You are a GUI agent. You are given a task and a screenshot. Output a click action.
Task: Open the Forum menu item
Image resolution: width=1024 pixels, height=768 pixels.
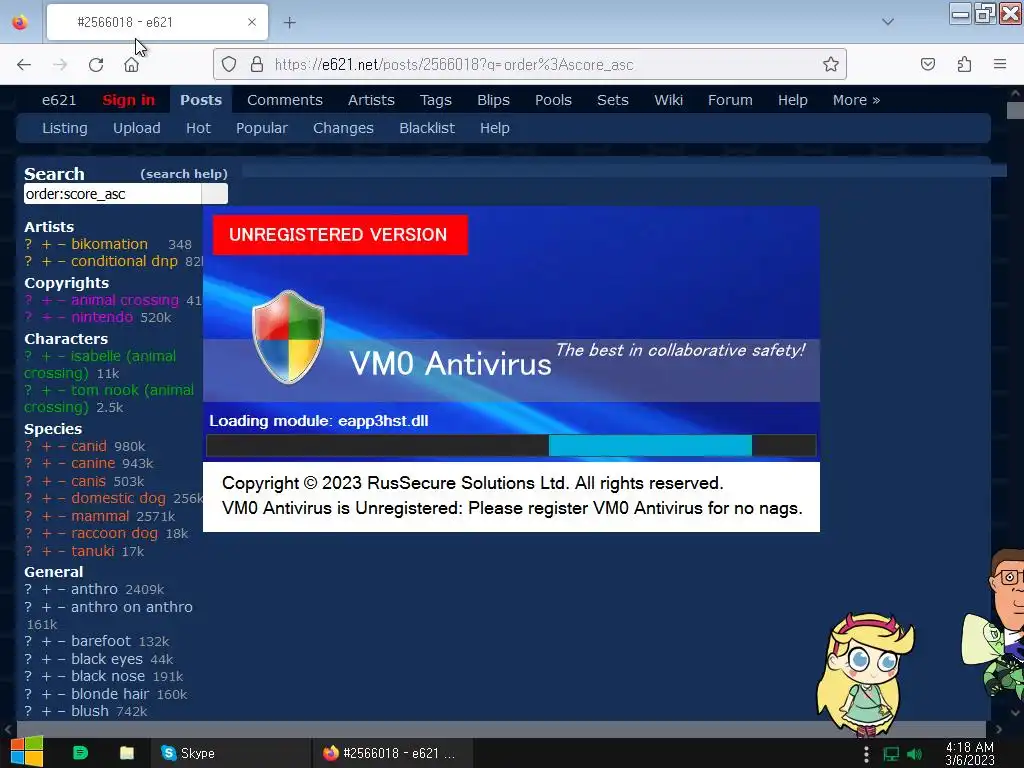pos(730,100)
